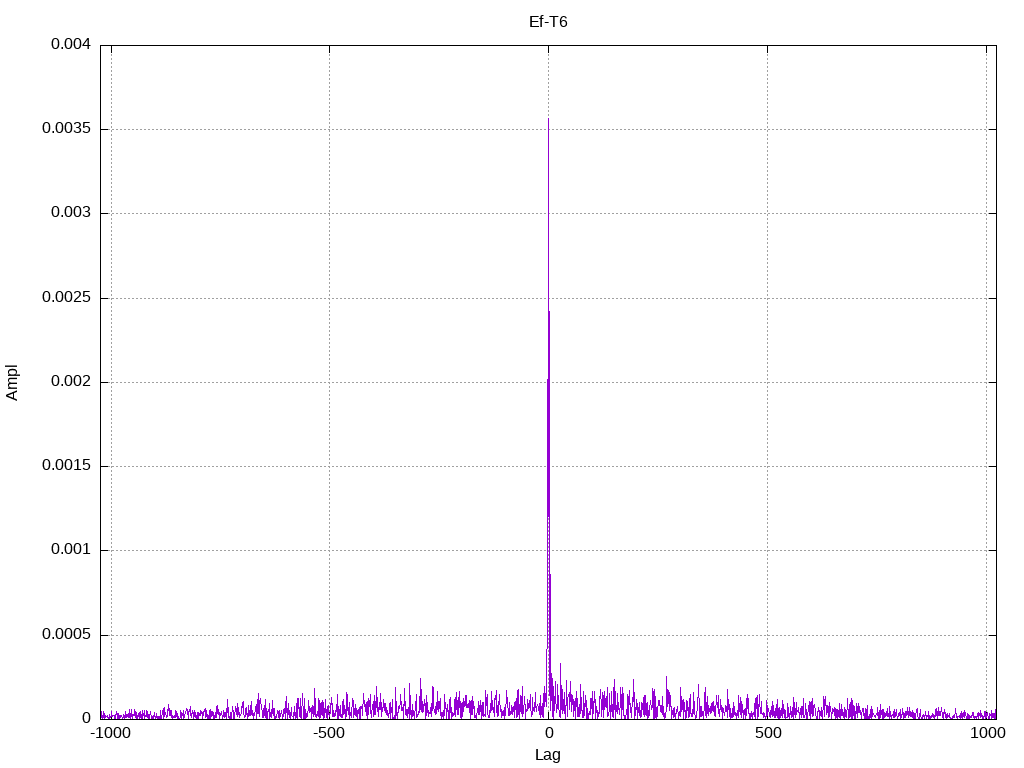1024x768 pixels.
Task: Click the y-axis tick label 0.0015
Action: click(66, 465)
